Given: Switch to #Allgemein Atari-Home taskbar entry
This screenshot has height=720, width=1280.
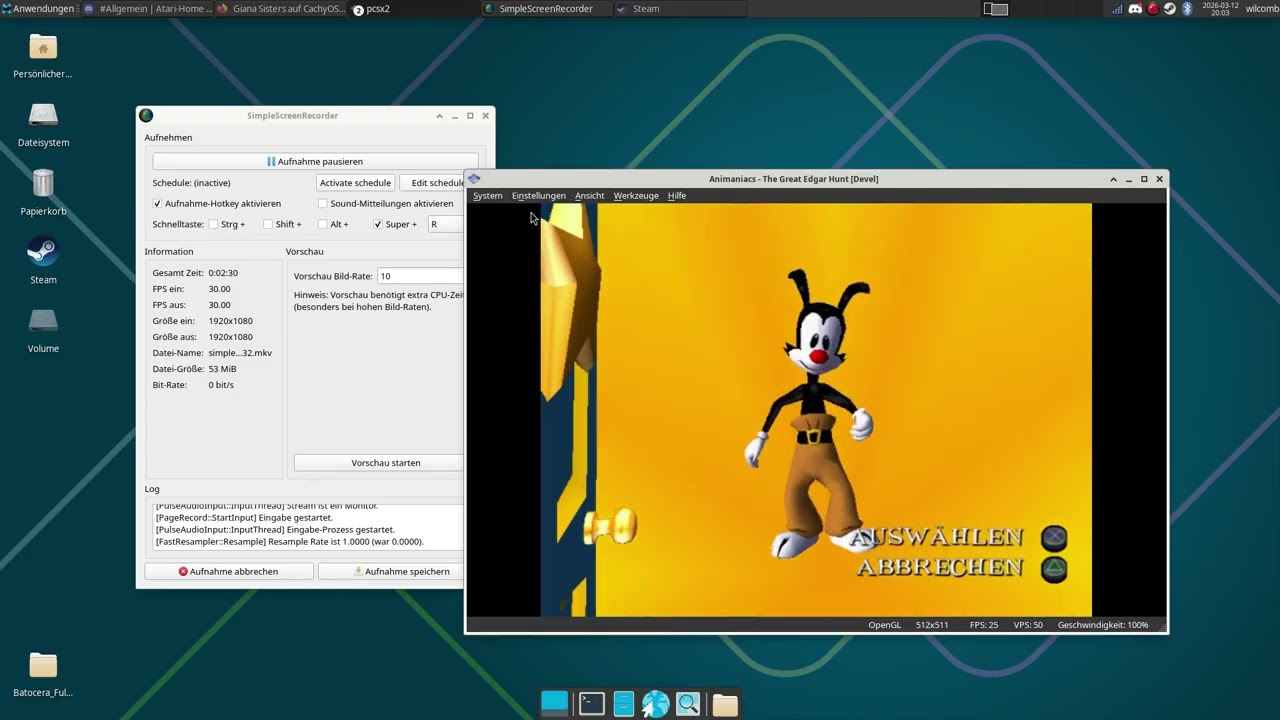Looking at the screenshot, I should [148, 9].
